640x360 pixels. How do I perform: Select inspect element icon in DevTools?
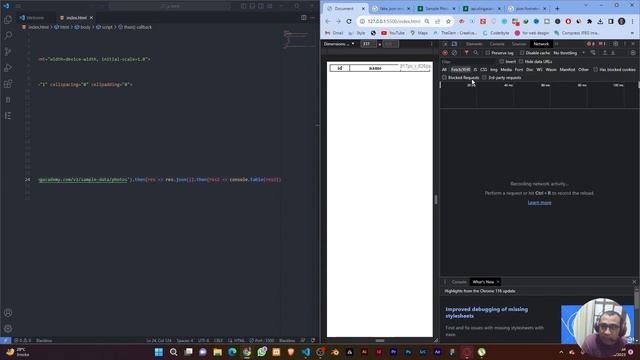445,44
